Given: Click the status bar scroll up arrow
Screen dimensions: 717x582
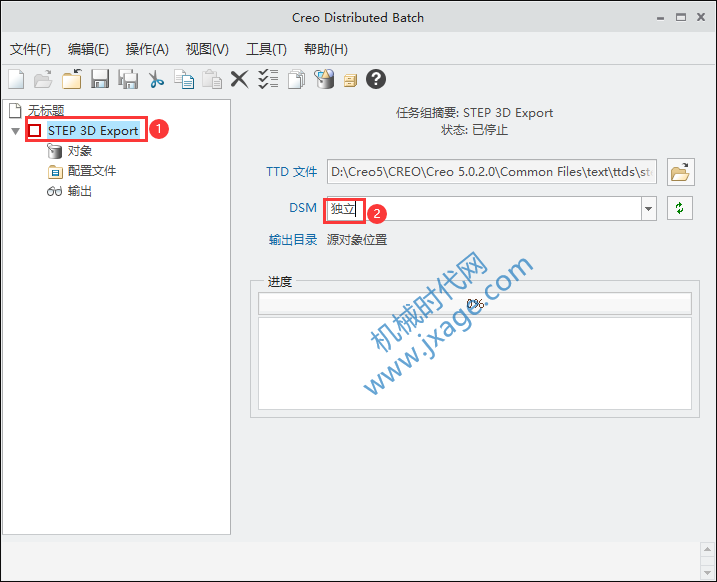Looking at the screenshot, I should point(707,549).
